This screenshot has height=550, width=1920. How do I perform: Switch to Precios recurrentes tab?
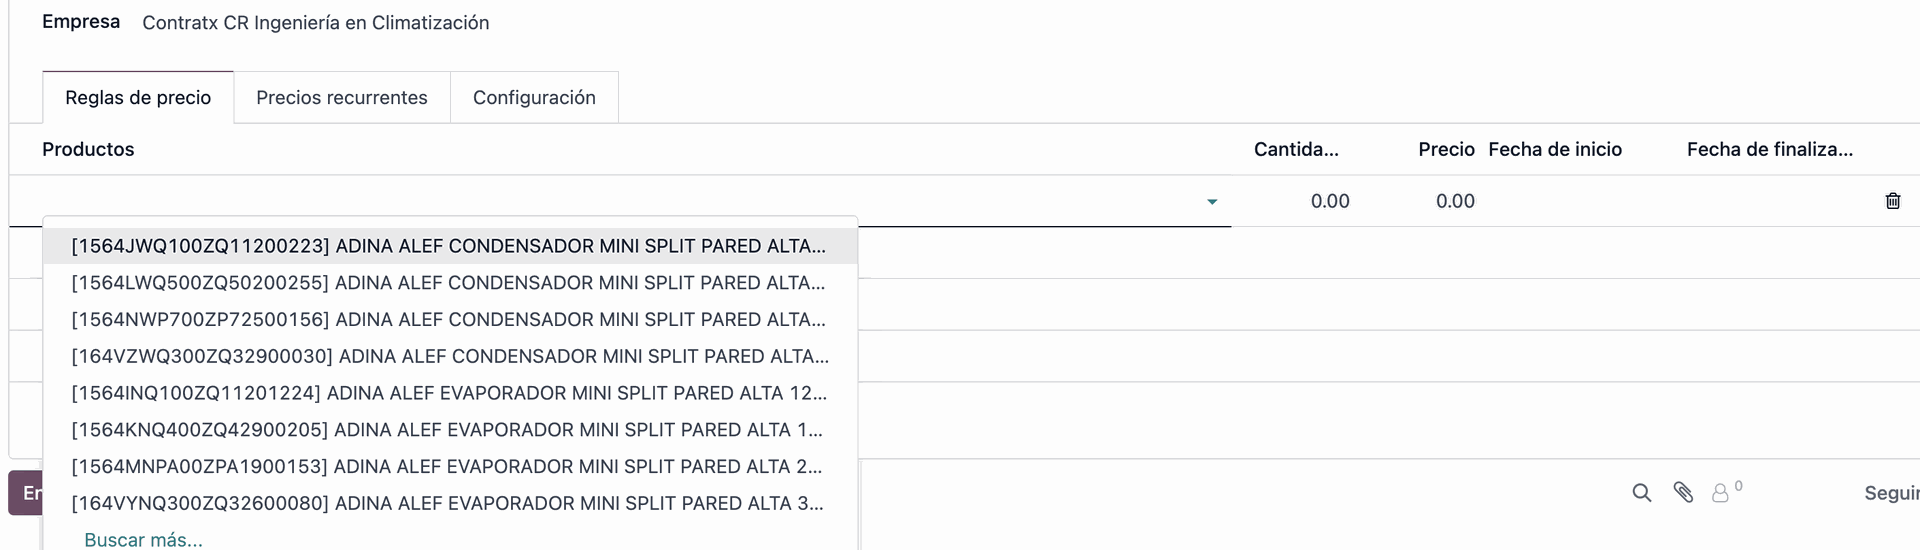click(341, 98)
